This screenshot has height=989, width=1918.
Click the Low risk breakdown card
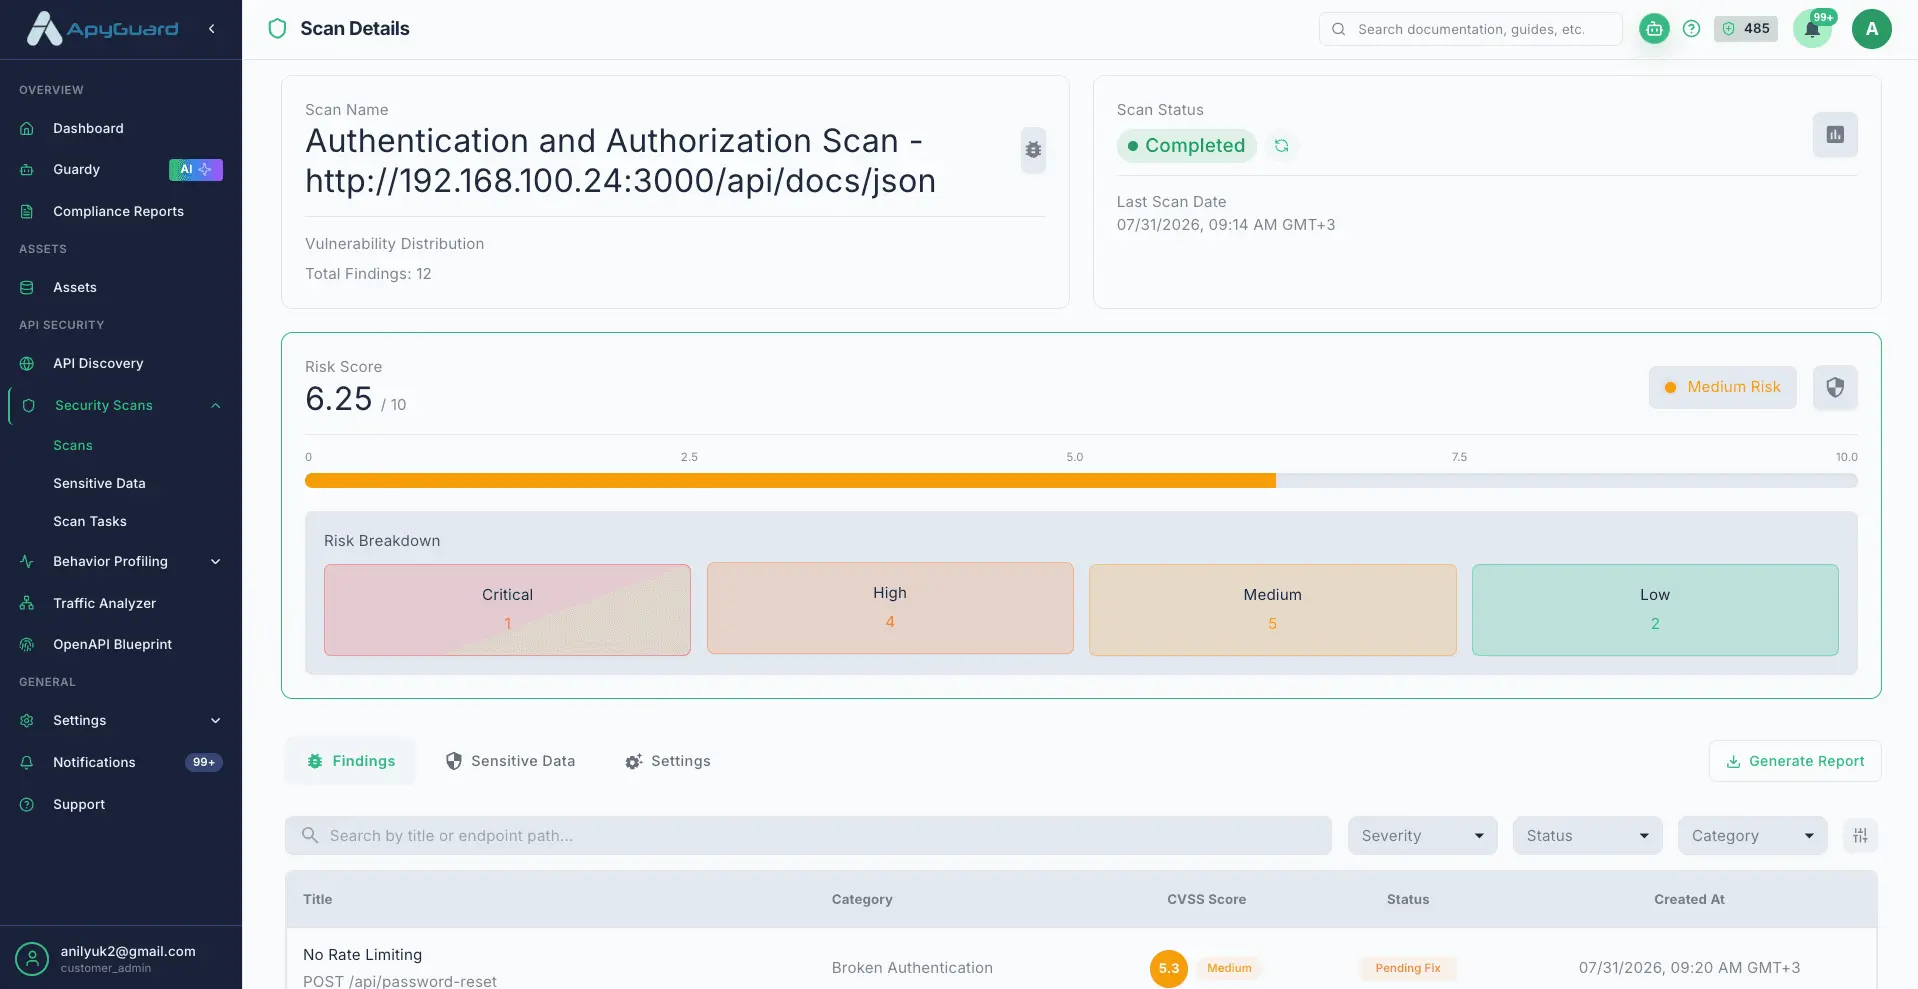tap(1655, 610)
